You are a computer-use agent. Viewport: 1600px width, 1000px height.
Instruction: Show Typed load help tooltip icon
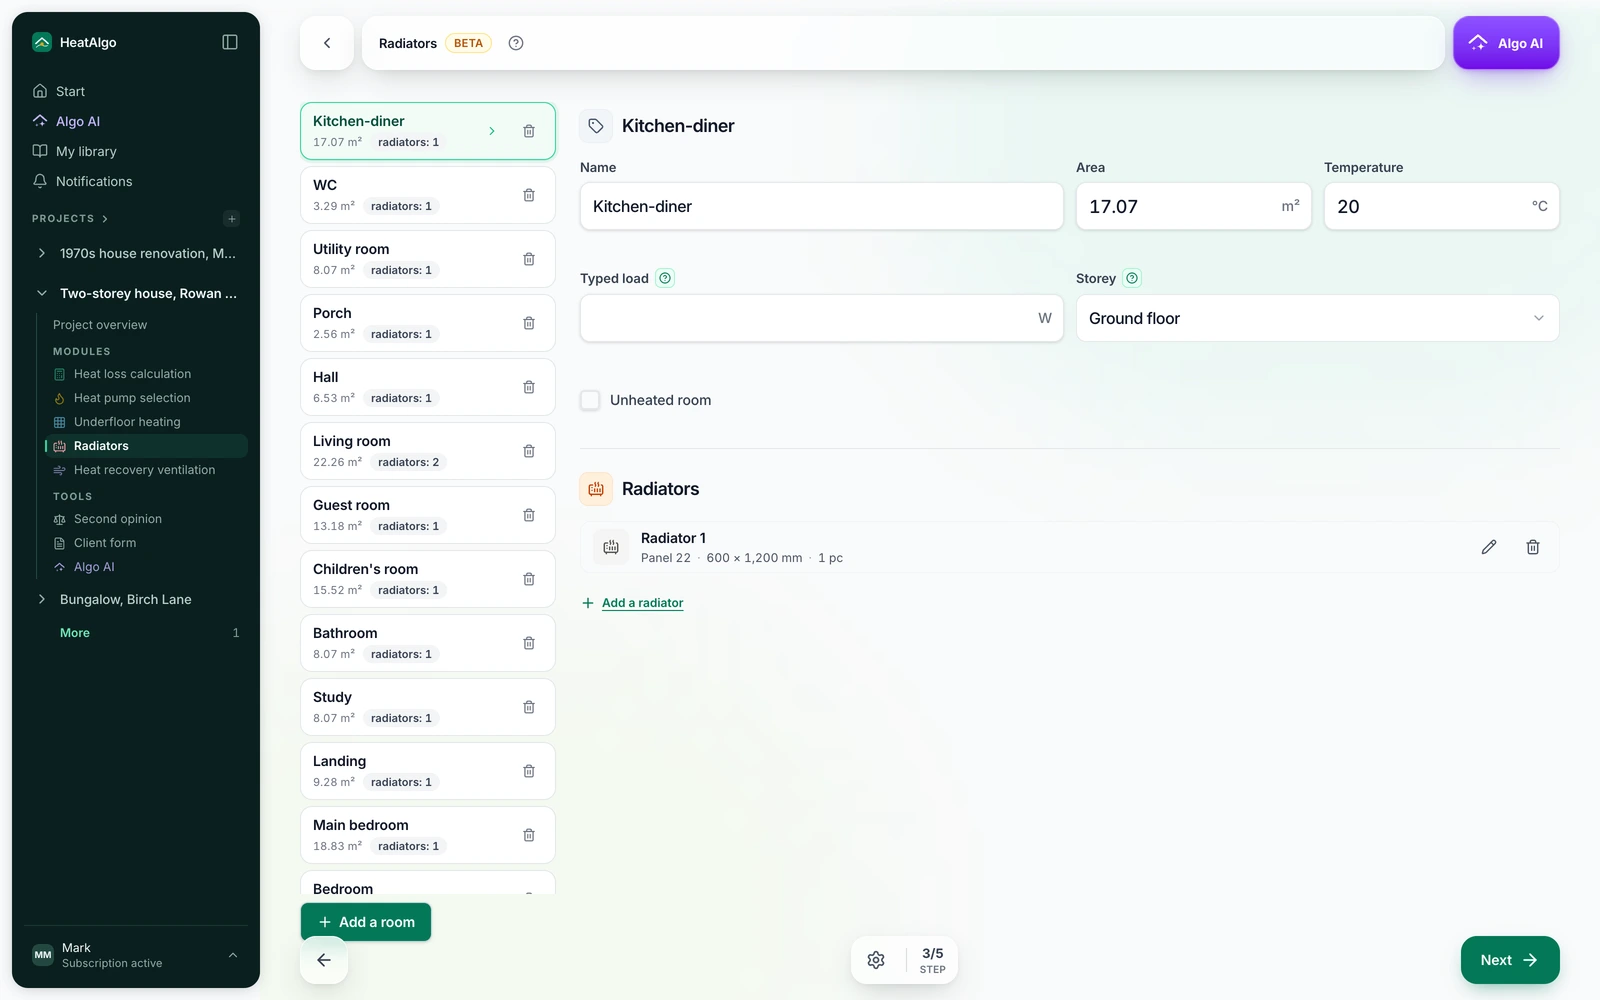pos(665,278)
